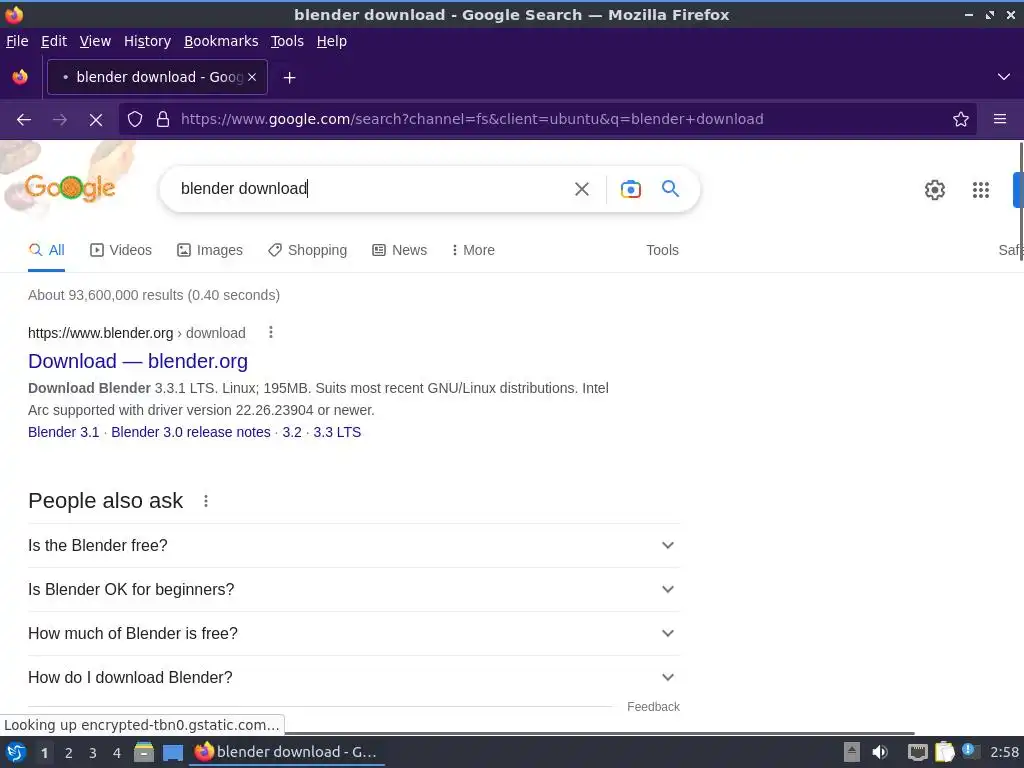Click the taskbar clock

[1004, 752]
